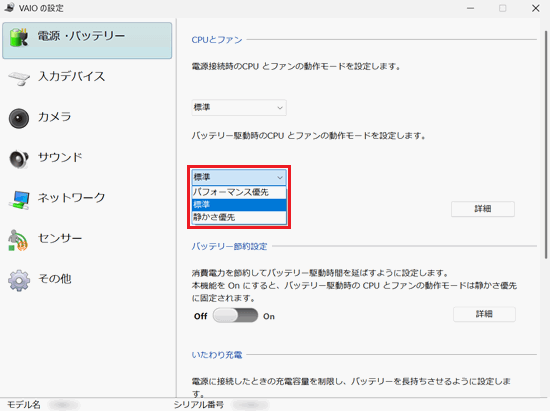Choose パフォーマンス優先 from the list
550x411 pixels.
coord(239,192)
